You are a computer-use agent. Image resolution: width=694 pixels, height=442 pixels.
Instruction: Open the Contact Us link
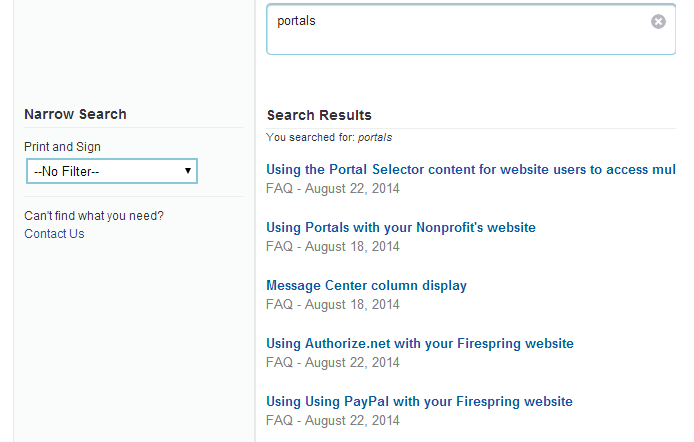click(54, 234)
